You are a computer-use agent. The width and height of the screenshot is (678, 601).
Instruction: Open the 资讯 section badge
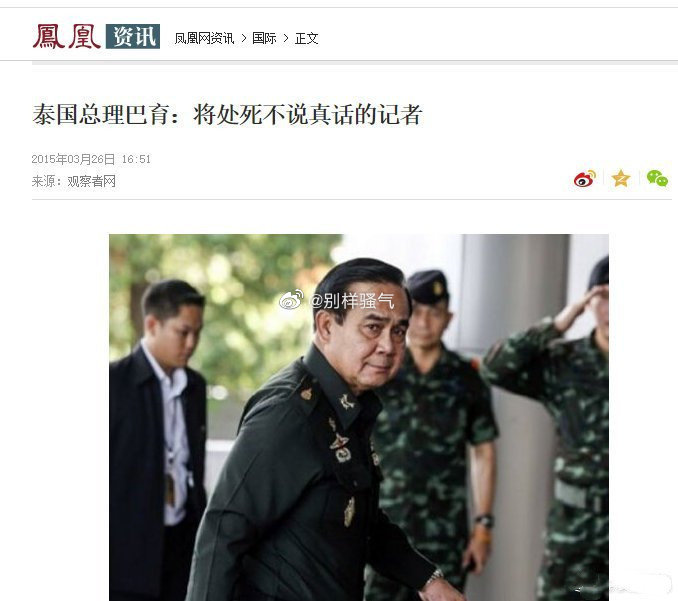pyautogui.click(x=133, y=36)
